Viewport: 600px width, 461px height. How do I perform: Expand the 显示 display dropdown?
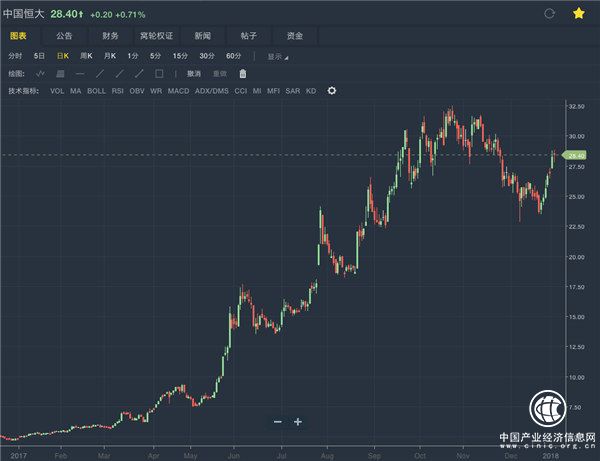(x=277, y=56)
